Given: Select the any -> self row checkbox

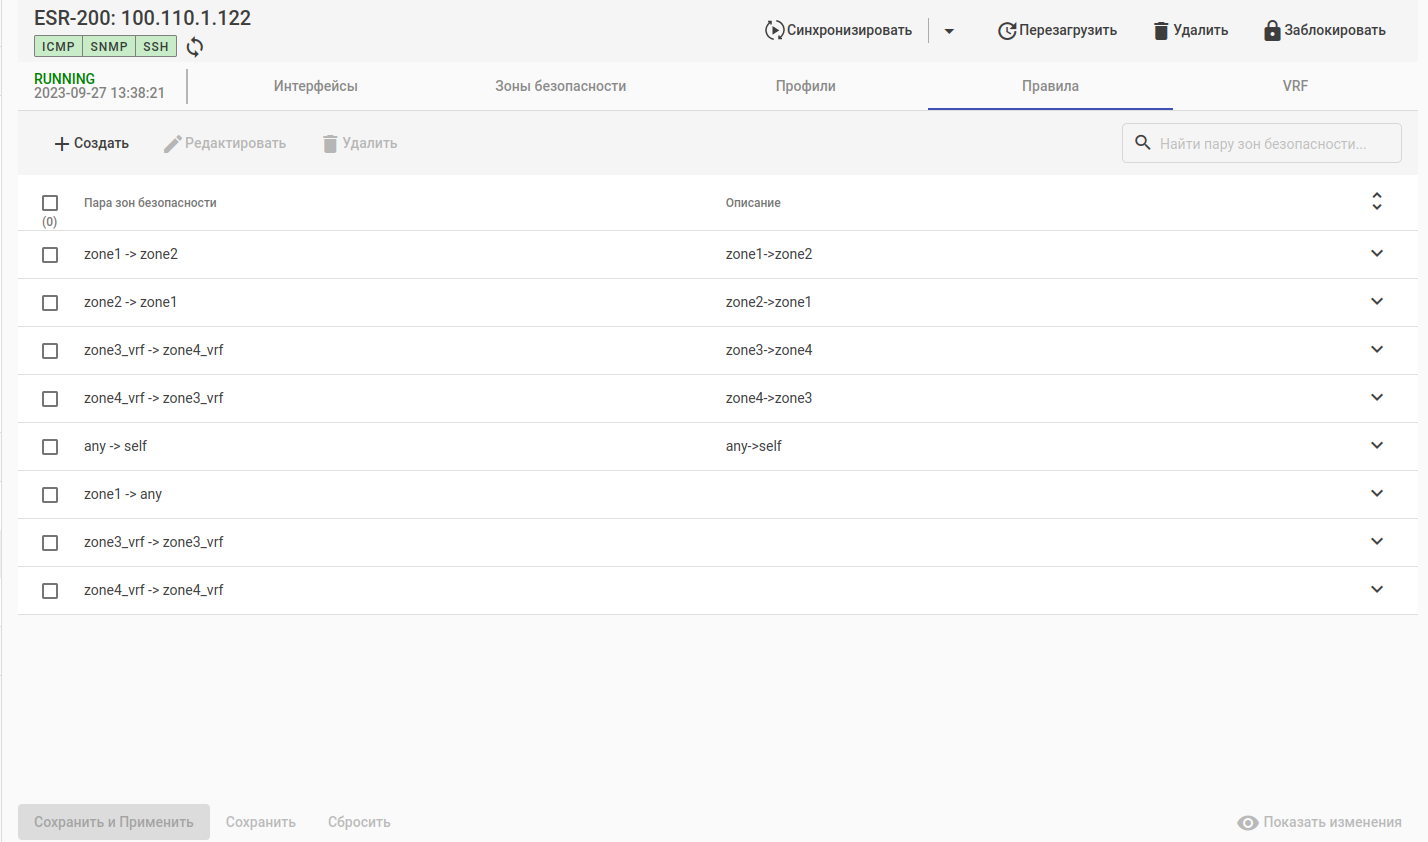Looking at the screenshot, I should (x=50, y=447).
